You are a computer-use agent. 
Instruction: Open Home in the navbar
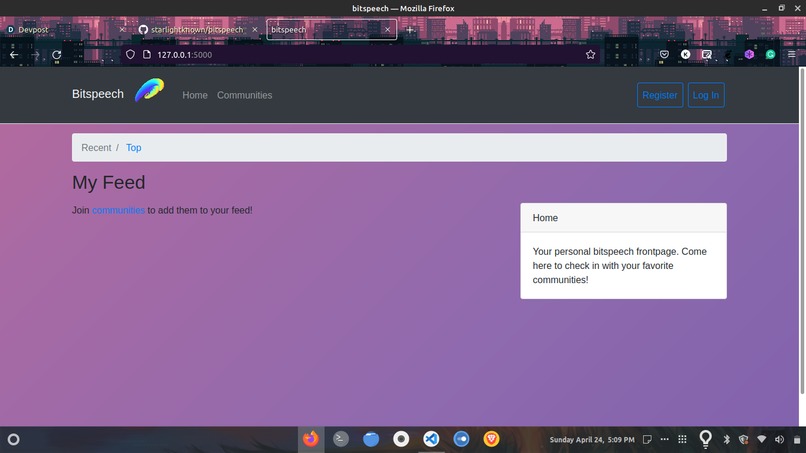coord(195,95)
